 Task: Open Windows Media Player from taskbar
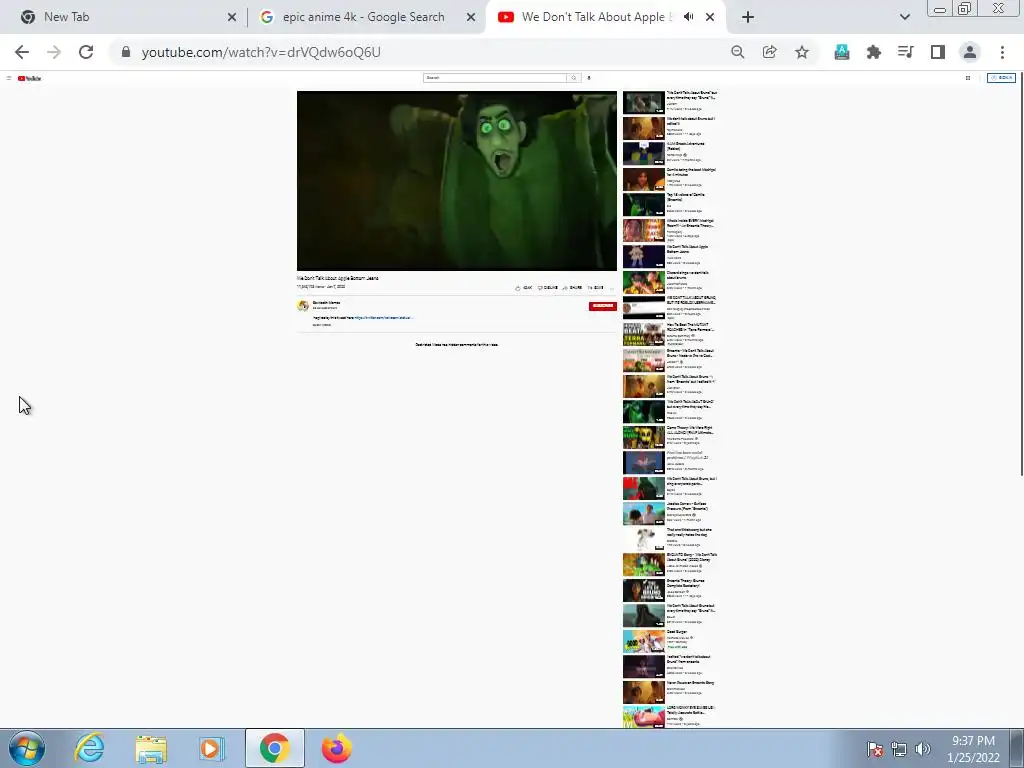(x=212, y=748)
